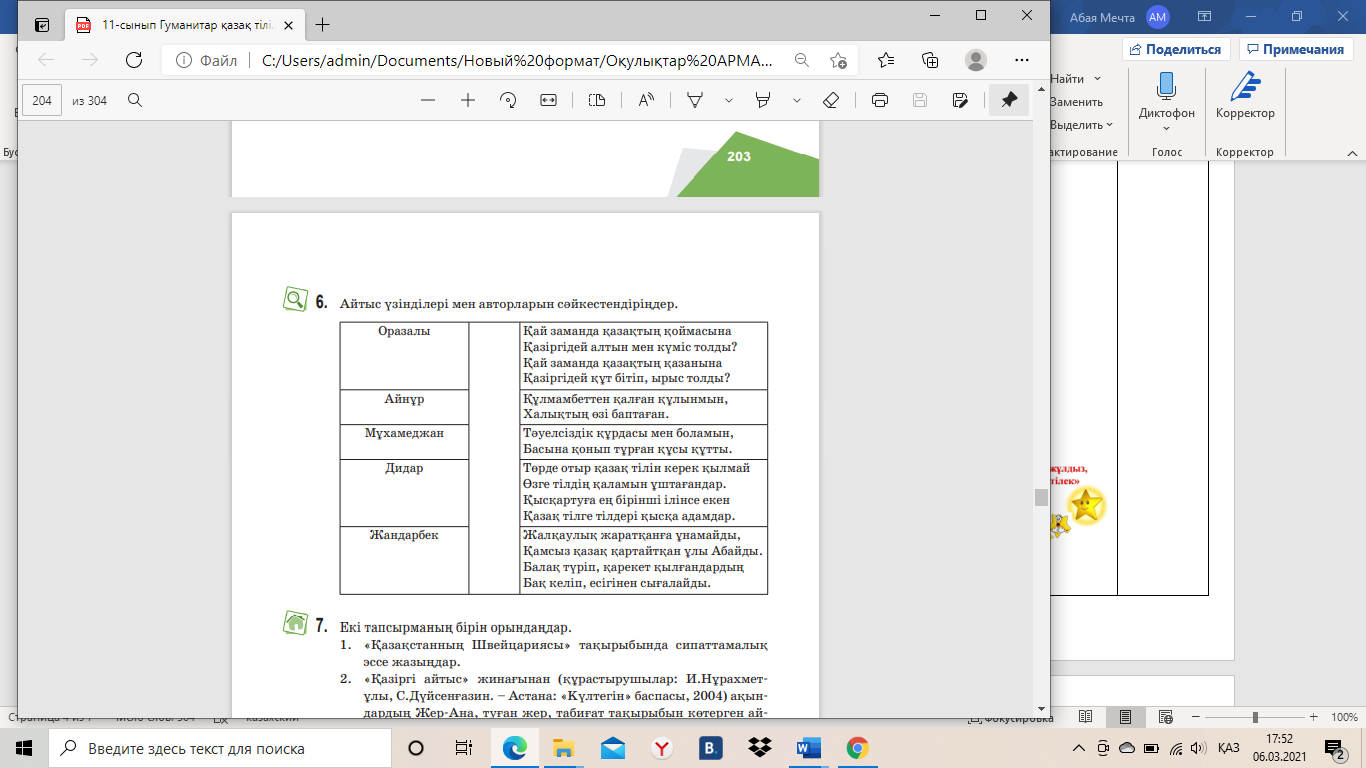Image resolution: width=1366 pixels, height=768 pixels.
Task: Switch Word to Web Layout view
Action: click(1164, 718)
